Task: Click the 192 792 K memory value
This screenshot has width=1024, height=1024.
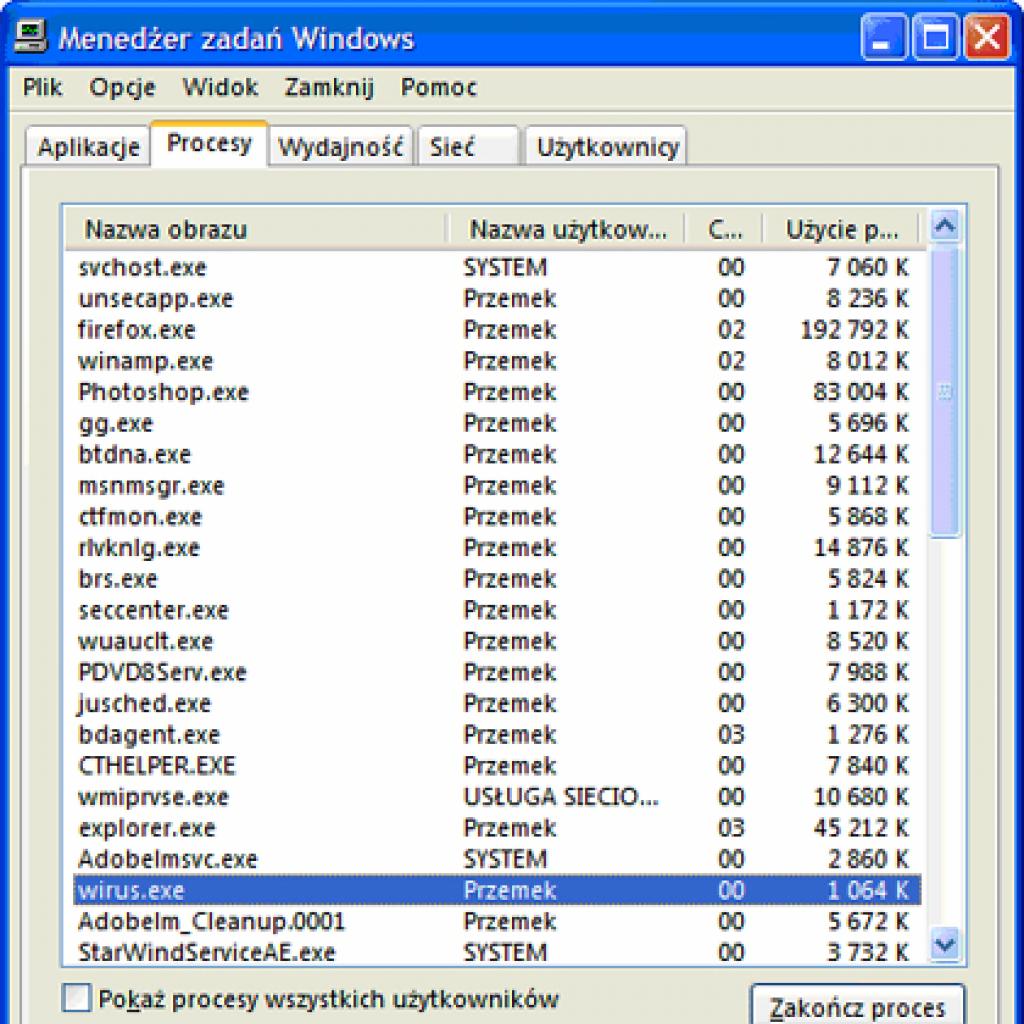Action: 854,330
